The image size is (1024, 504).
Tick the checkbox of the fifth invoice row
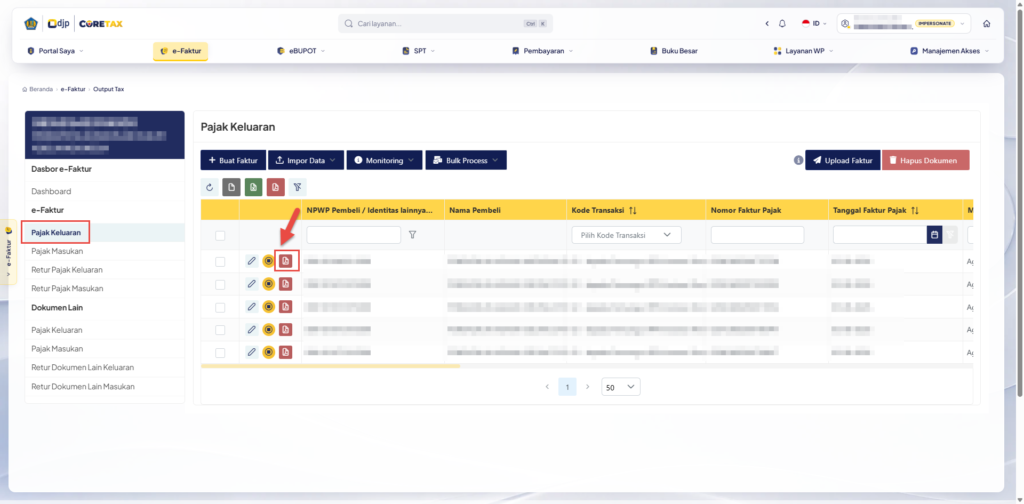click(x=220, y=353)
